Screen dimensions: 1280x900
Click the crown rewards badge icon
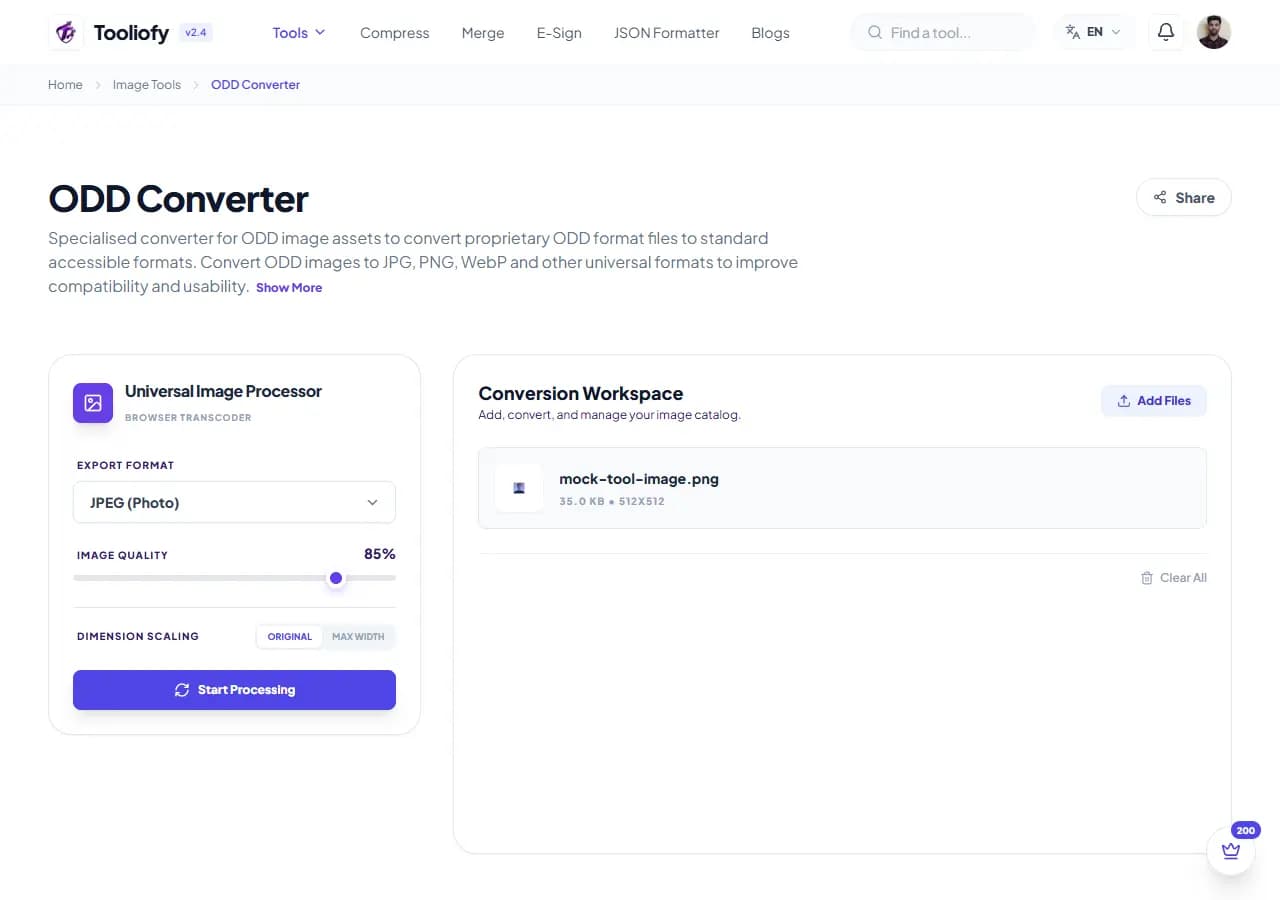pos(1231,851)
